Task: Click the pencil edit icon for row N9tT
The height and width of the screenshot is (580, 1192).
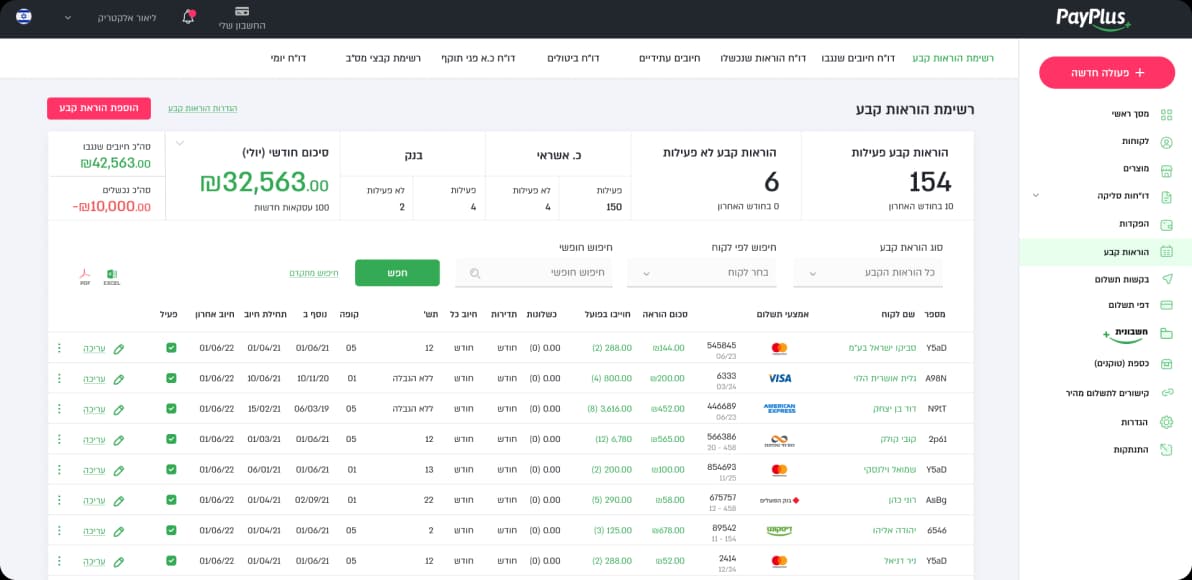Action: [x=118, y=409]
